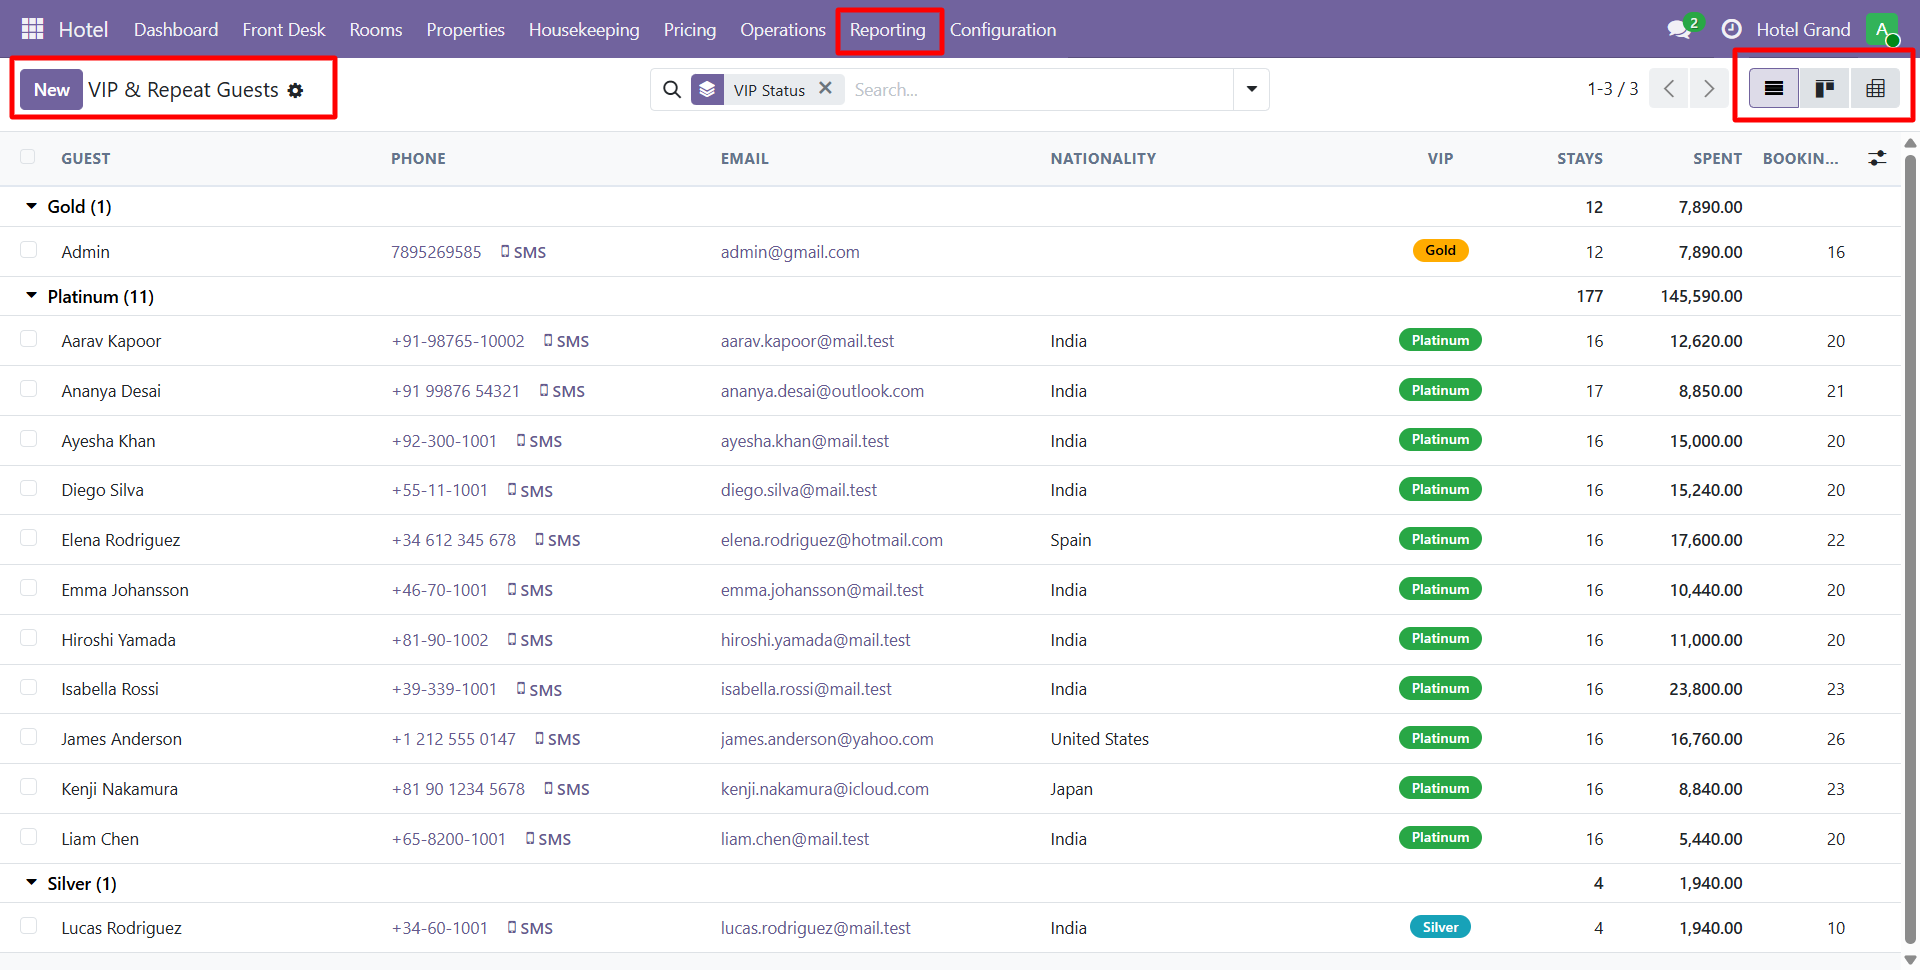1920x970 pixels.
Task: Open the Reporting menu
Action: (x=887, y=29)
